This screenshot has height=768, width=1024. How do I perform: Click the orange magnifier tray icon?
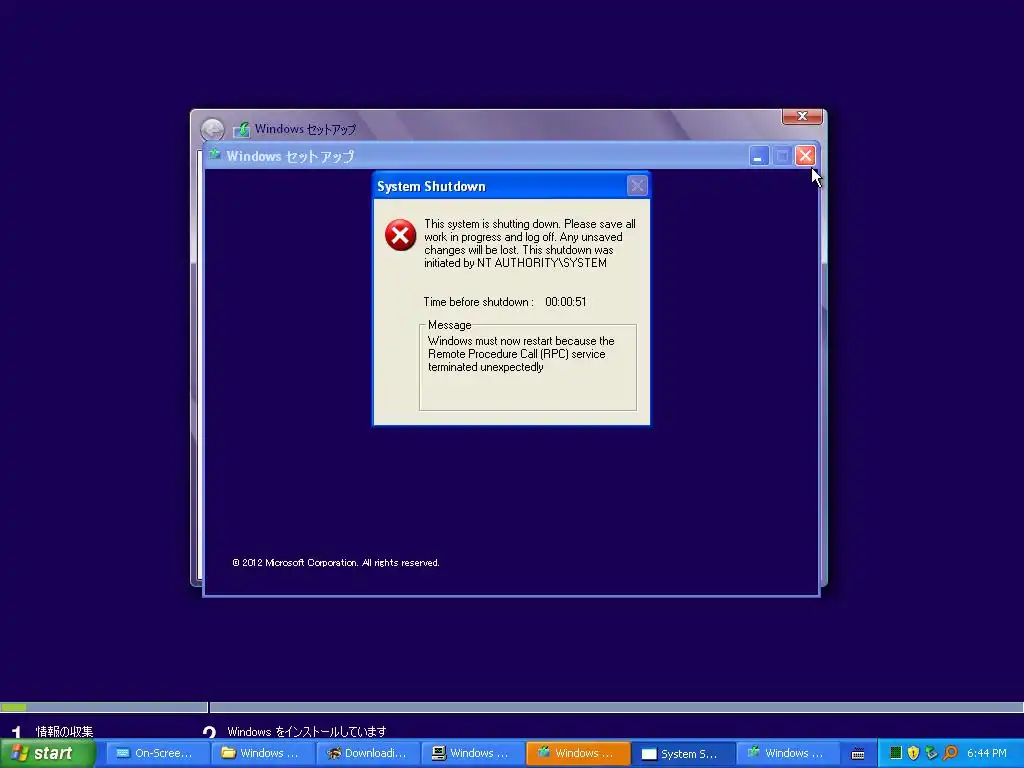(x=950, y=753)
